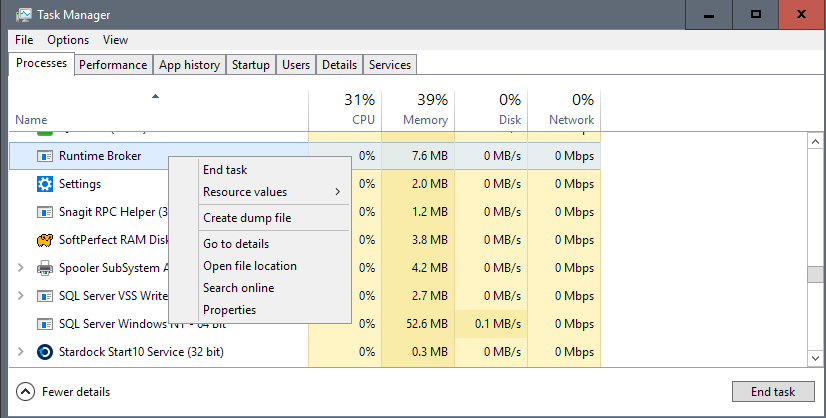Click the 52.6 MB memory value

pos(427,324)
